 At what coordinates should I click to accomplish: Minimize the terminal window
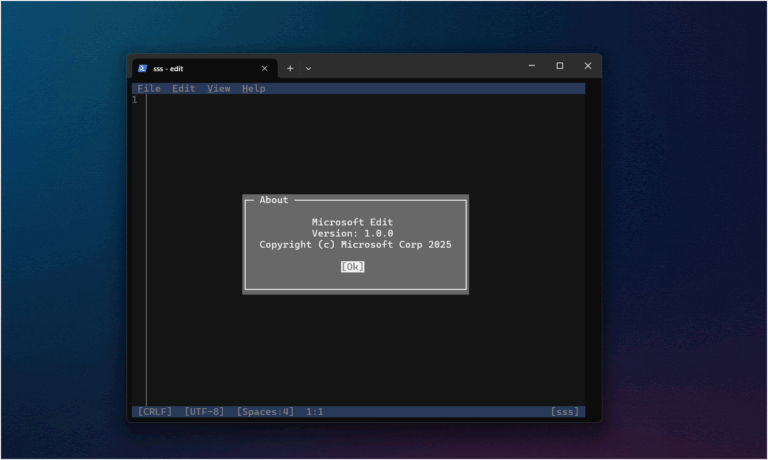click(x=532, y=66)
